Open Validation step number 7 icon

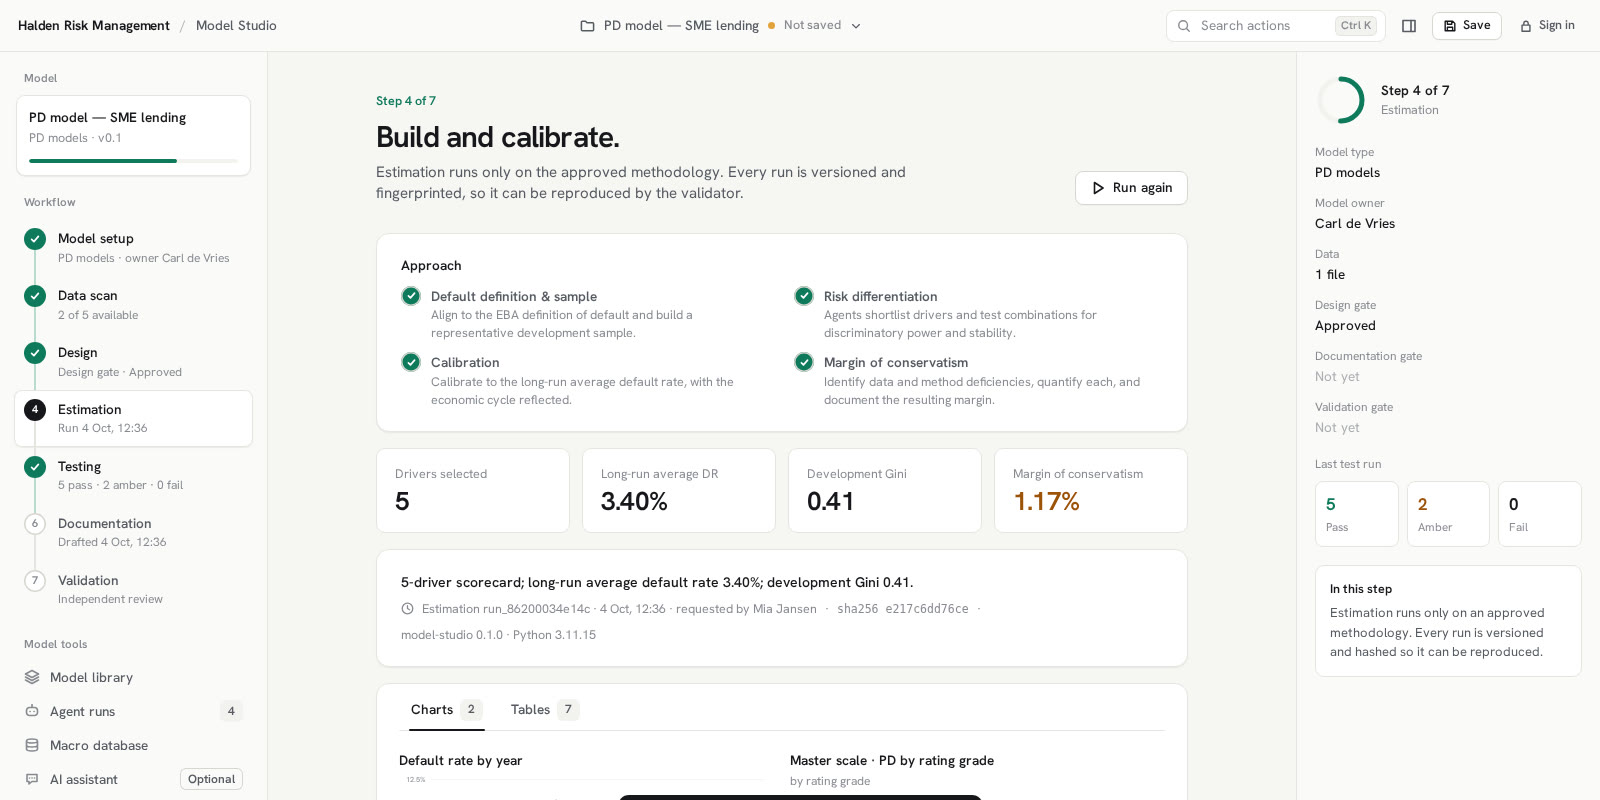35,581
